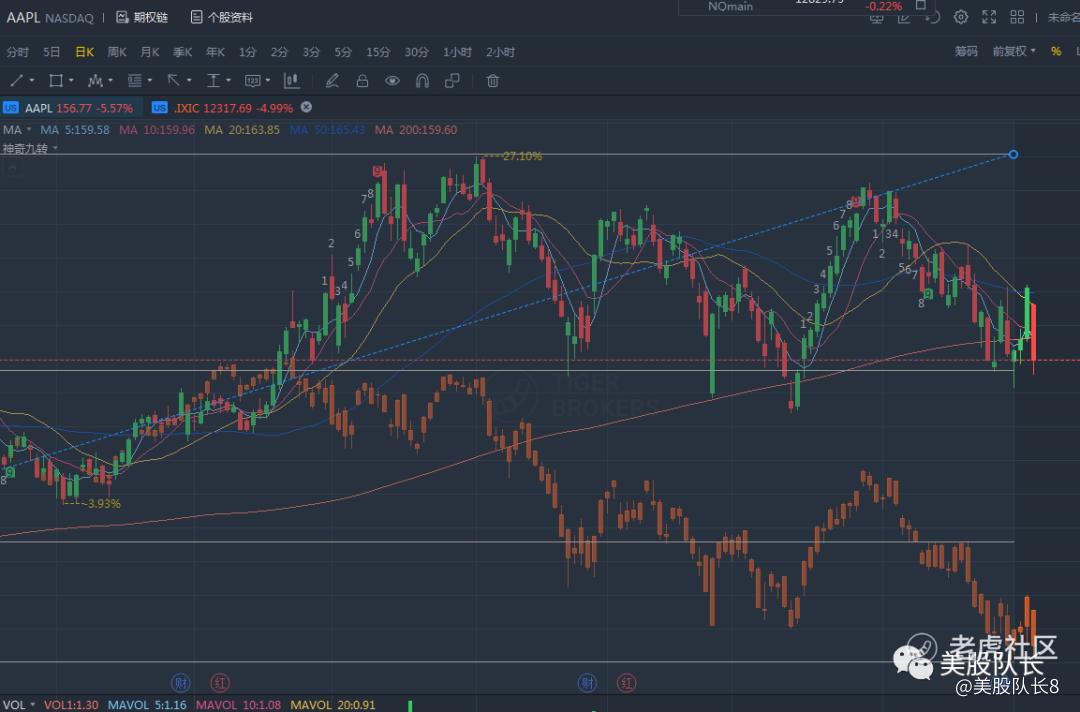Click the candlestick chart style icon
Viewport: 1080px width, 712px height.
pos(292,81)
